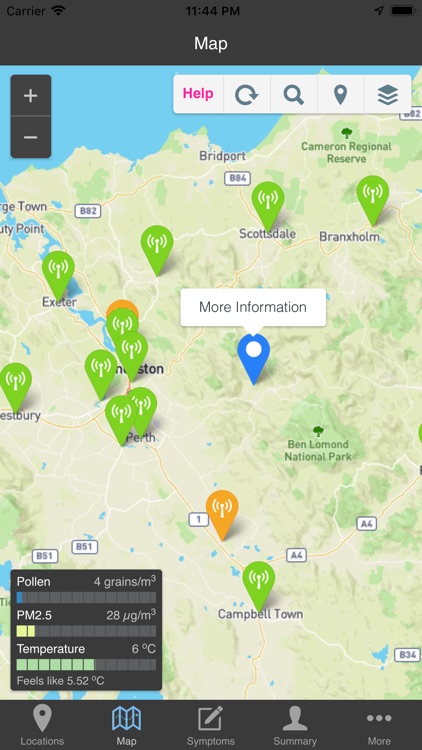The image size is (422, 750).
Task: Open the map layers icon
Action: point(388,94)
